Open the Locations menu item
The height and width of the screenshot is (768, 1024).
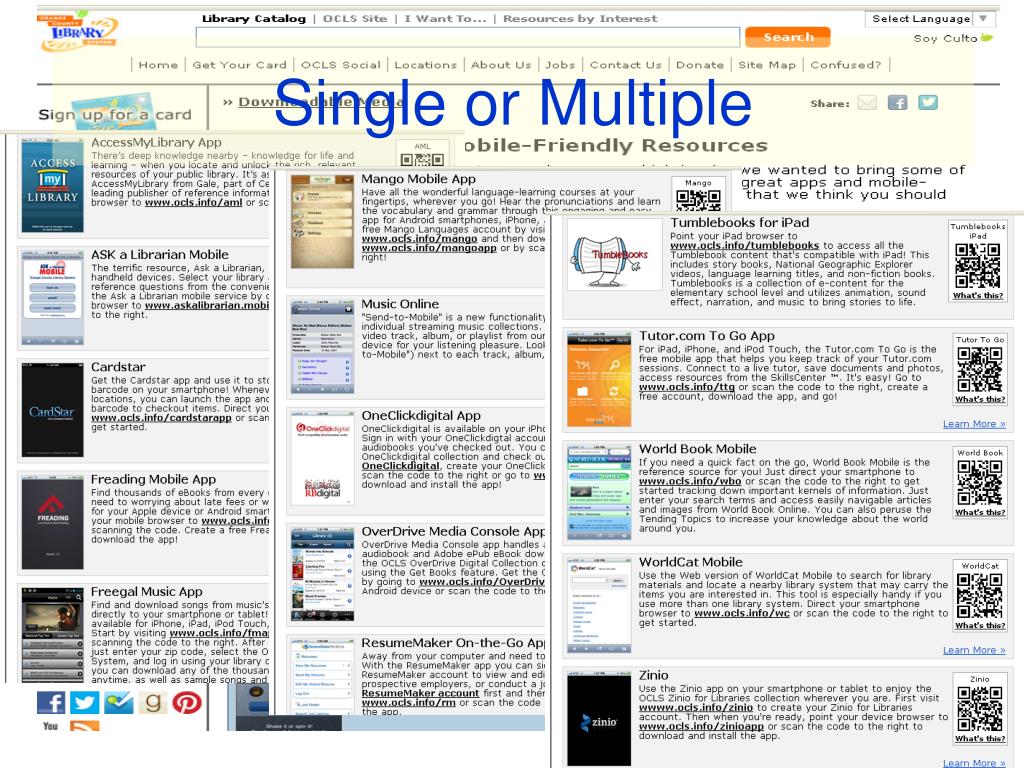point(425,65)
